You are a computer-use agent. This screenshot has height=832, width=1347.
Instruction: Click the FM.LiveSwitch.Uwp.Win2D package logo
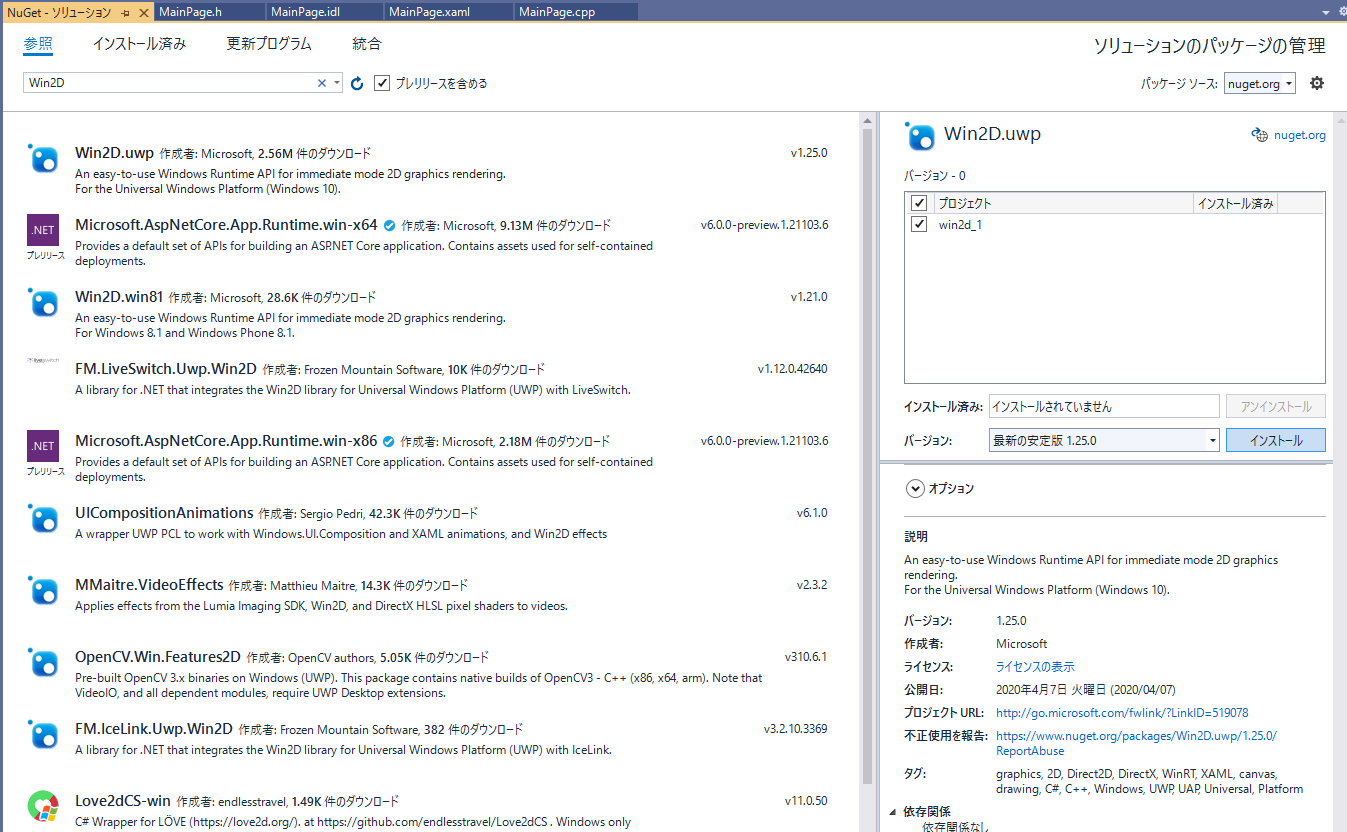point(43,360)
